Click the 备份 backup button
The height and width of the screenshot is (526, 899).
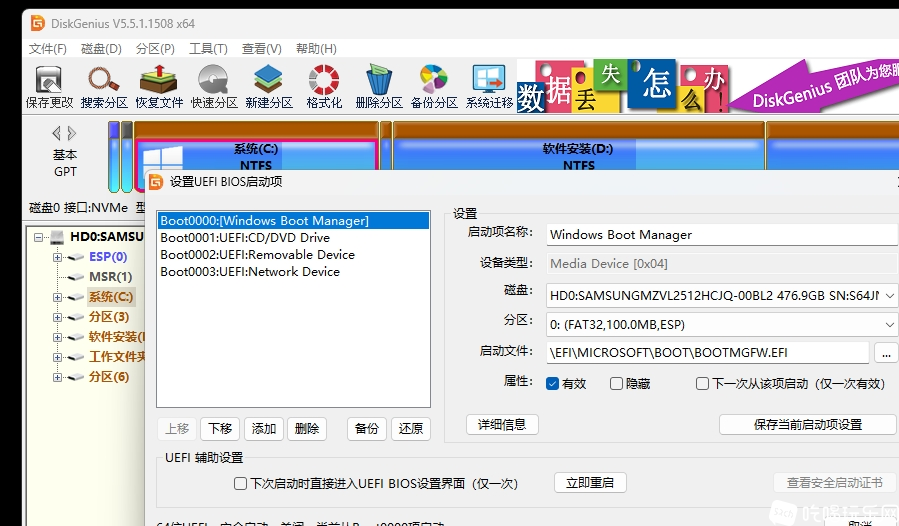(367, 428)
